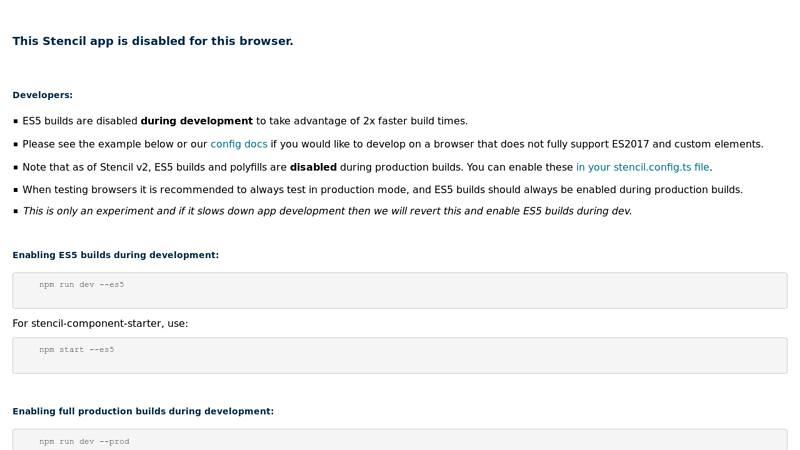800x450 pixels.
Task: Click the 'npm start --es5' code block
Action: (399, 355)
